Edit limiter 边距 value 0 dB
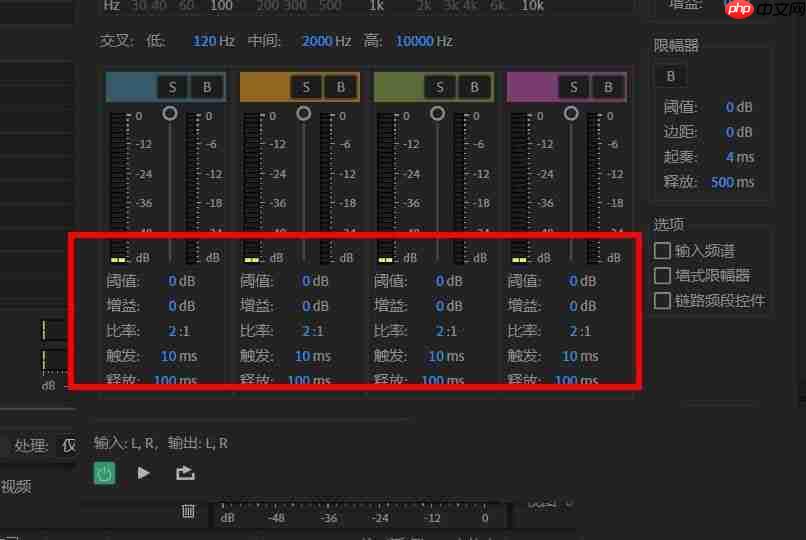This screenshot has height=540, width=806. pos(739,132)
